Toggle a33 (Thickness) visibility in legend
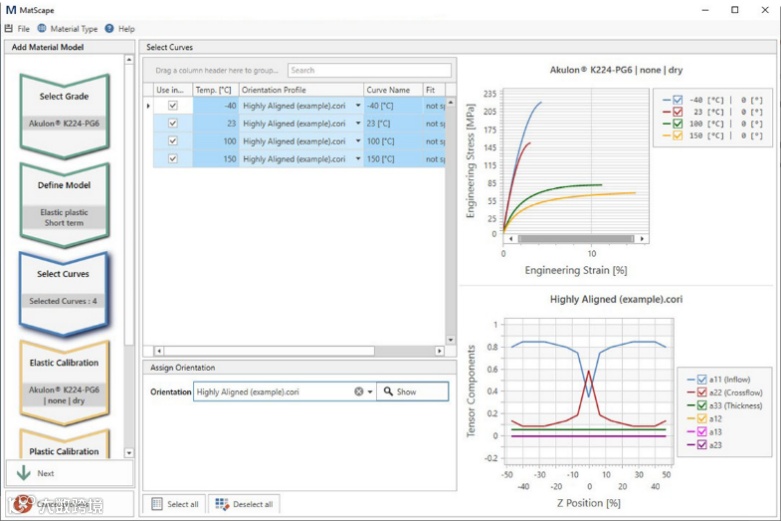 (x=702, y=405)
